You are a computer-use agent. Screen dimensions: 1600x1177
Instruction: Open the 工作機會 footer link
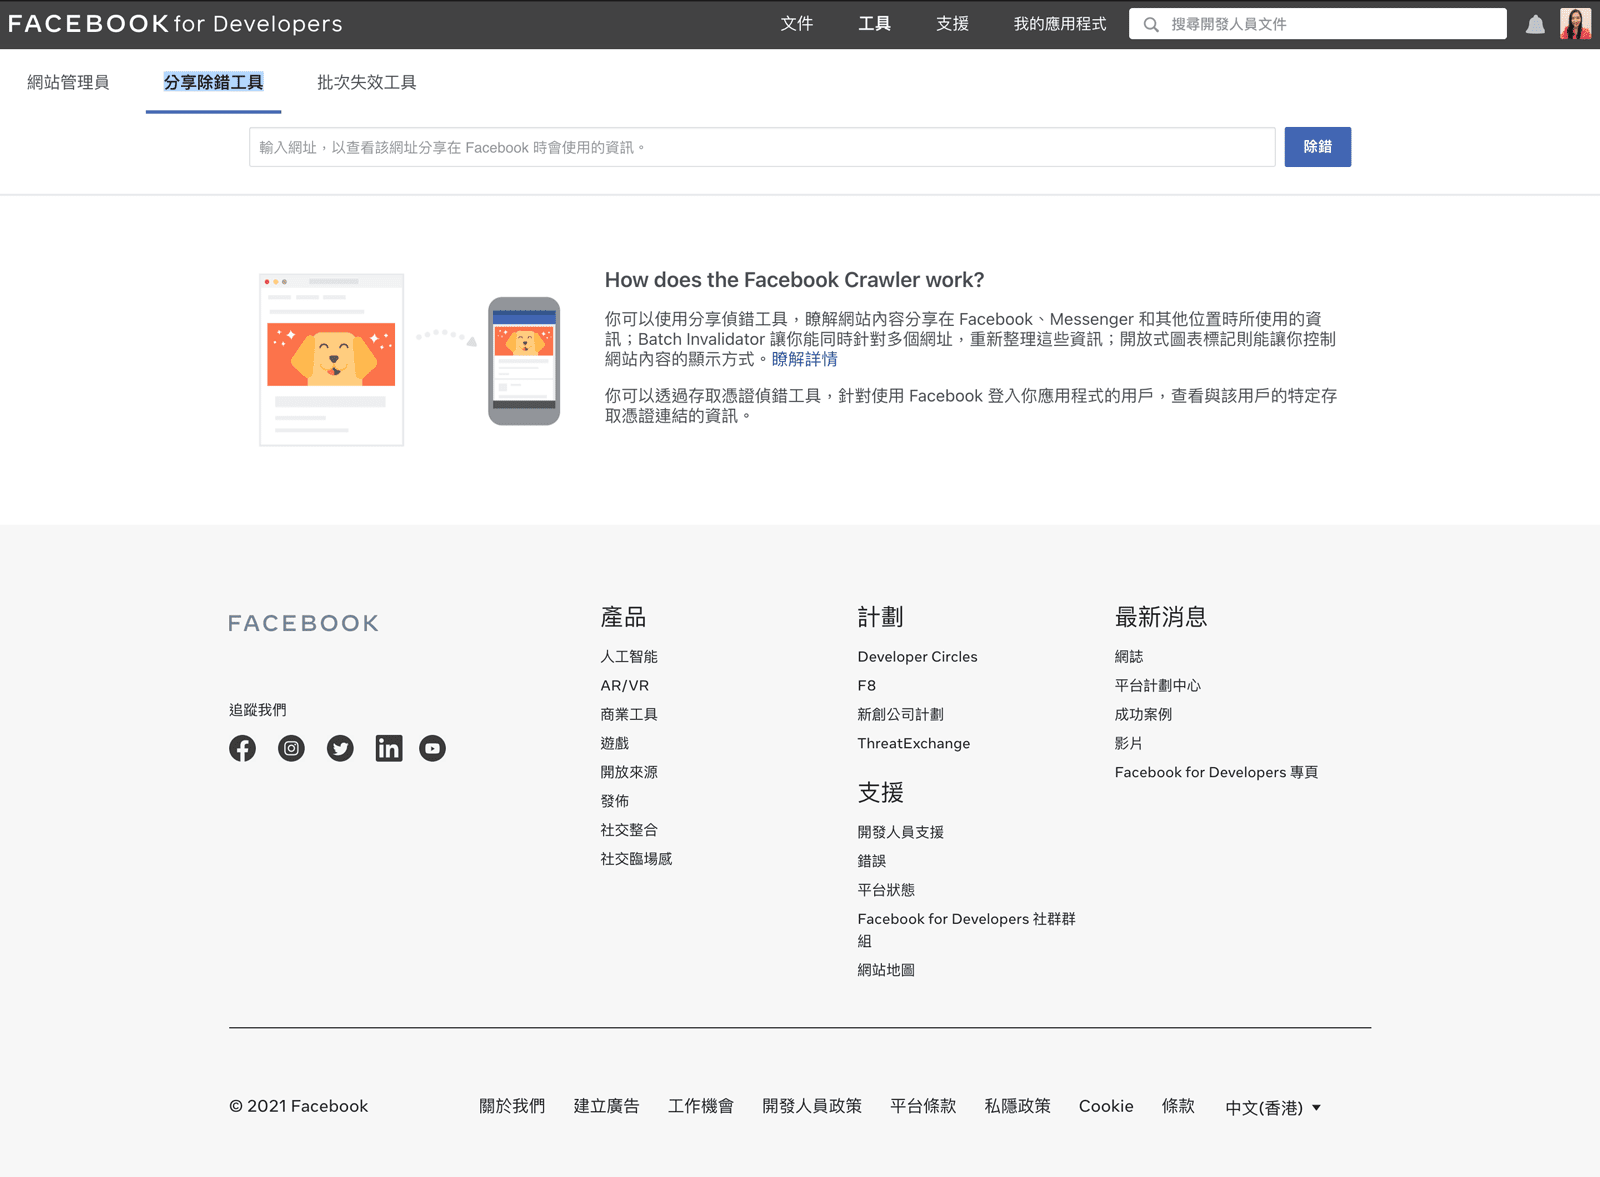[x=701, y=1106]
